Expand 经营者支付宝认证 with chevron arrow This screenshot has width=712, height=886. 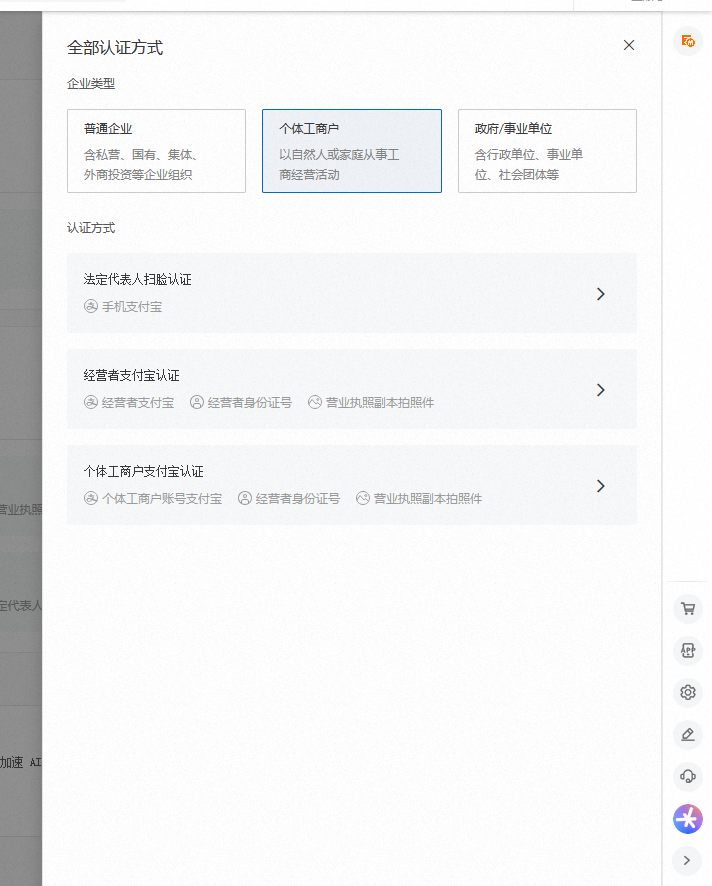(x=600, y=390)
